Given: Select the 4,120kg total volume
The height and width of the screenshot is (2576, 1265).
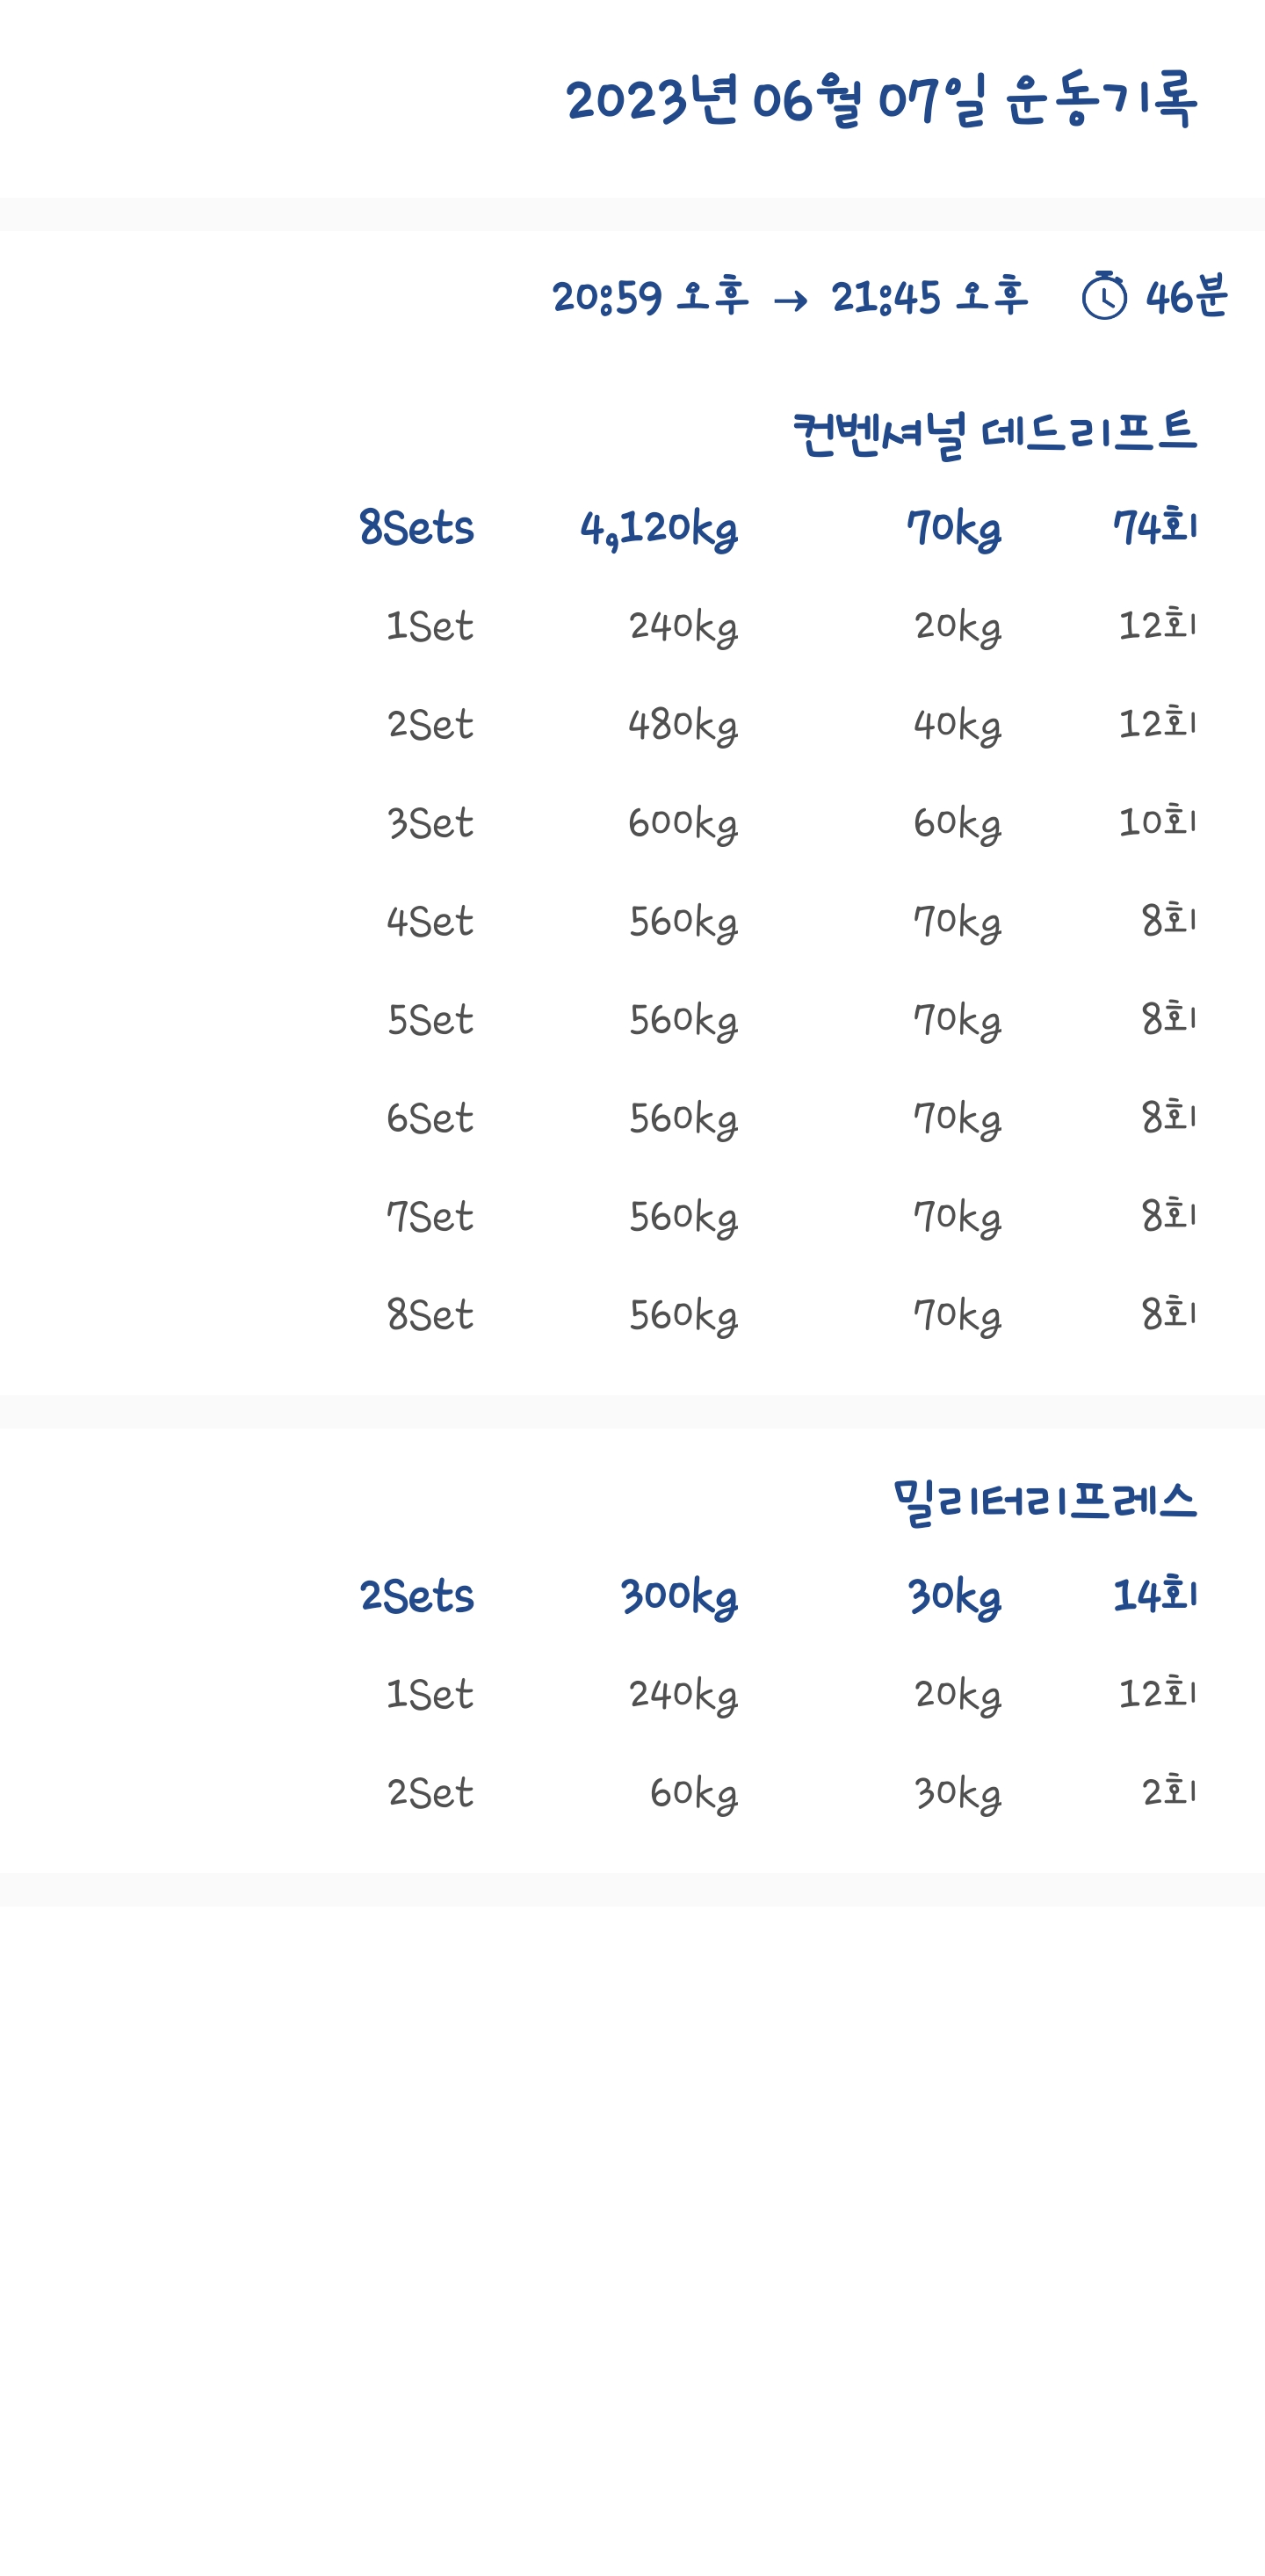Looking at the screenshot, I should coord(659,528).
